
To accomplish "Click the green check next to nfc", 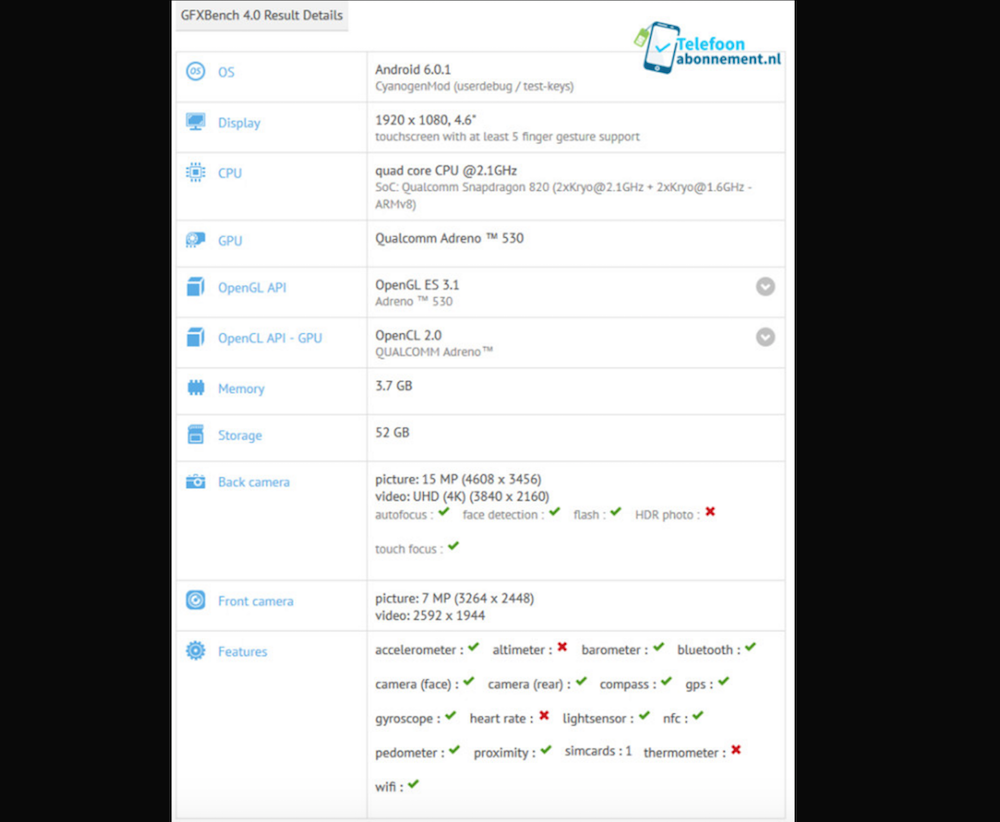I will [698, 716].
